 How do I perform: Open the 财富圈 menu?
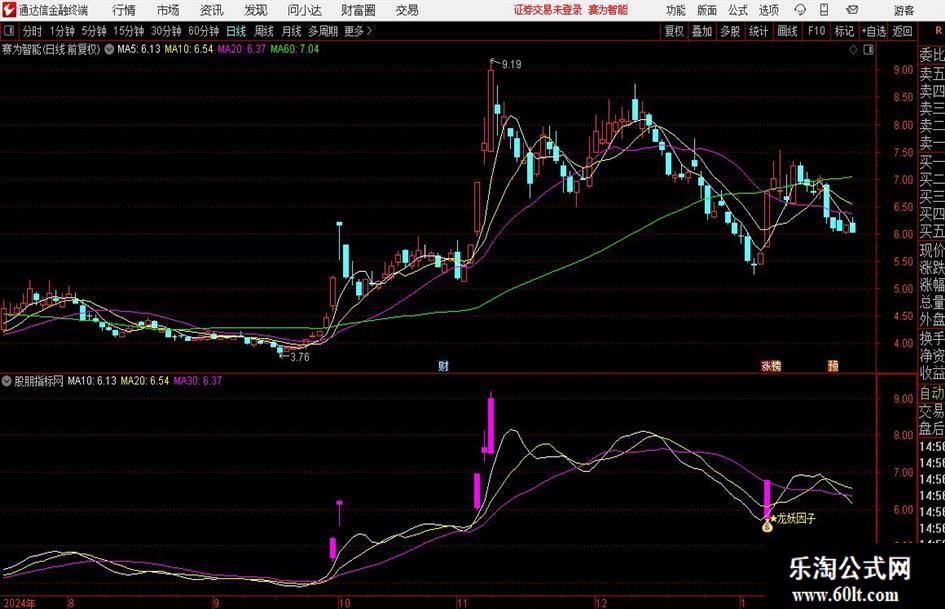tap(358, 10)
